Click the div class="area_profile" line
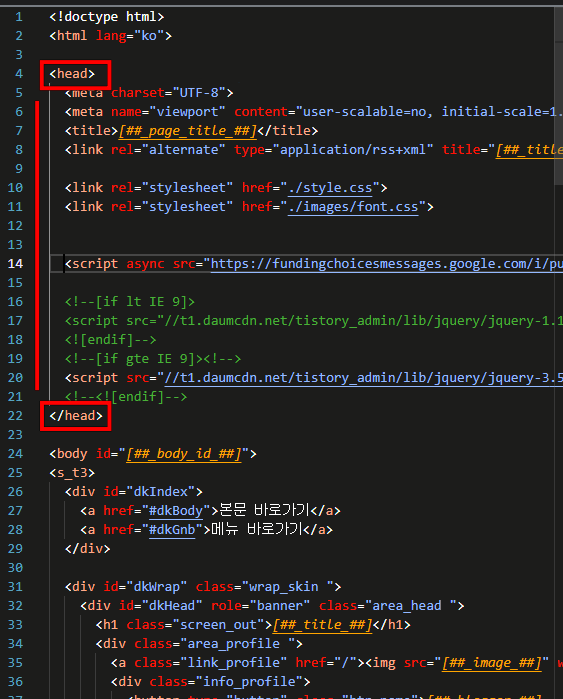 199,644
